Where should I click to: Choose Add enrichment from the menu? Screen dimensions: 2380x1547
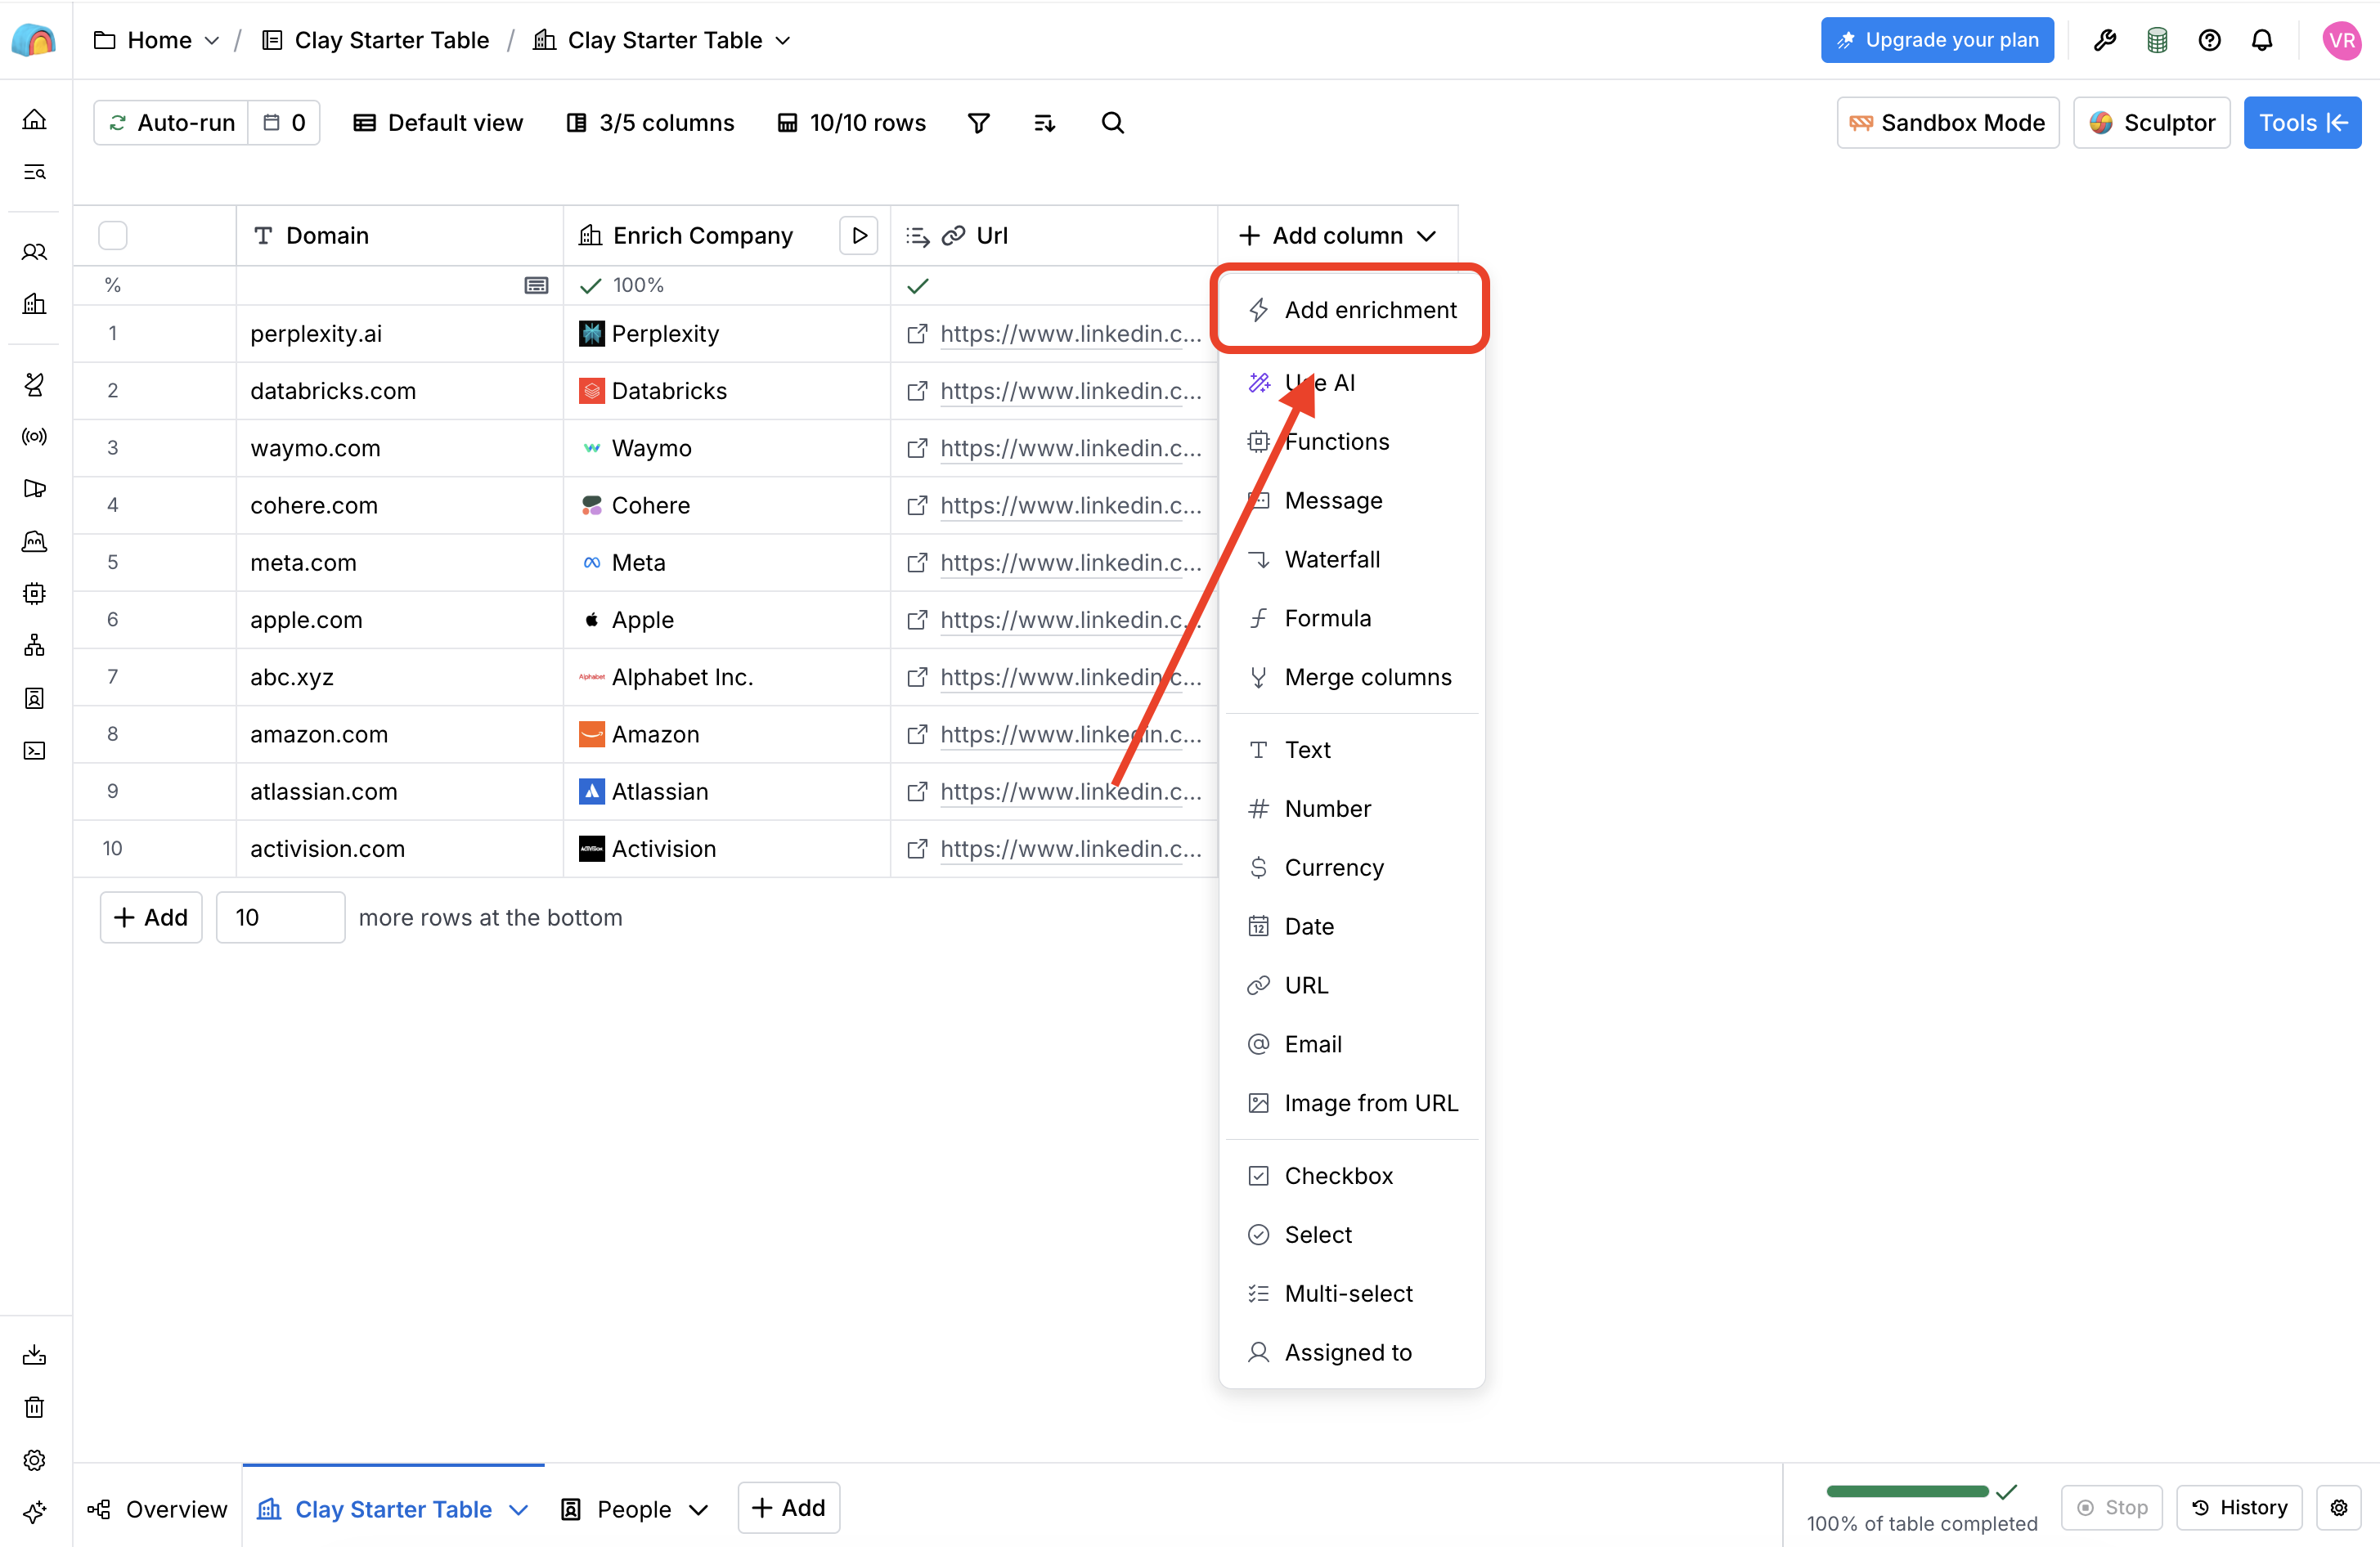coord(1351,310)
